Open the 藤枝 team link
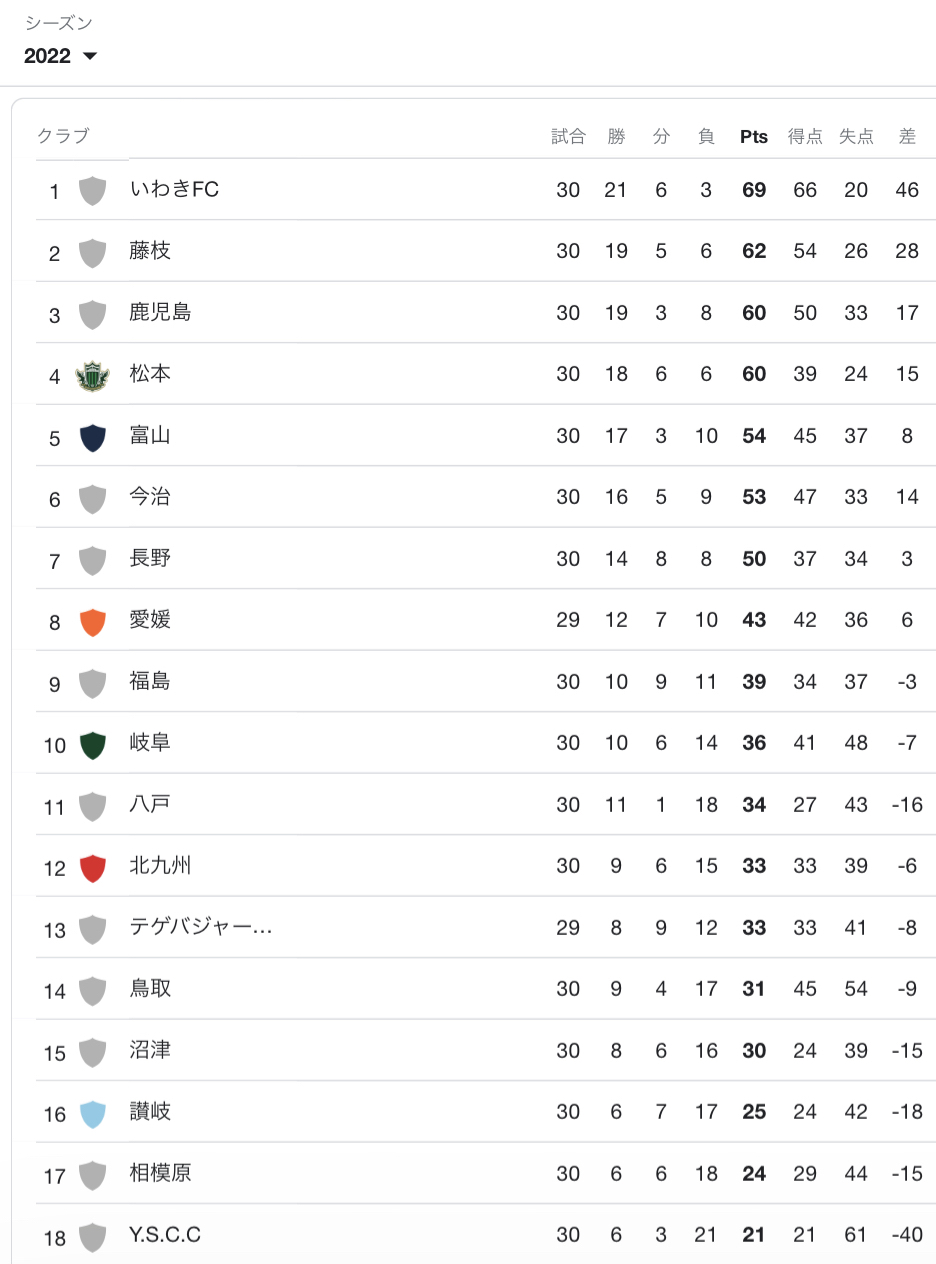The height and width of the screenshot is (1264, 936). click(x=150, y=251)
